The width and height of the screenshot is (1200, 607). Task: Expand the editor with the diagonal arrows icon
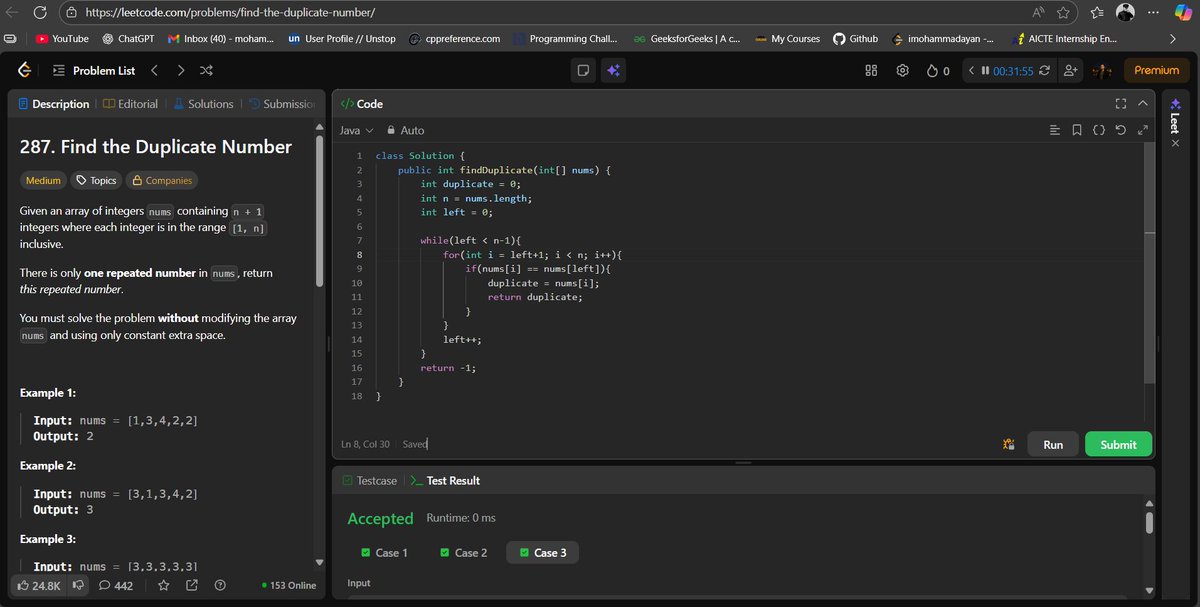coord(1141,131)
